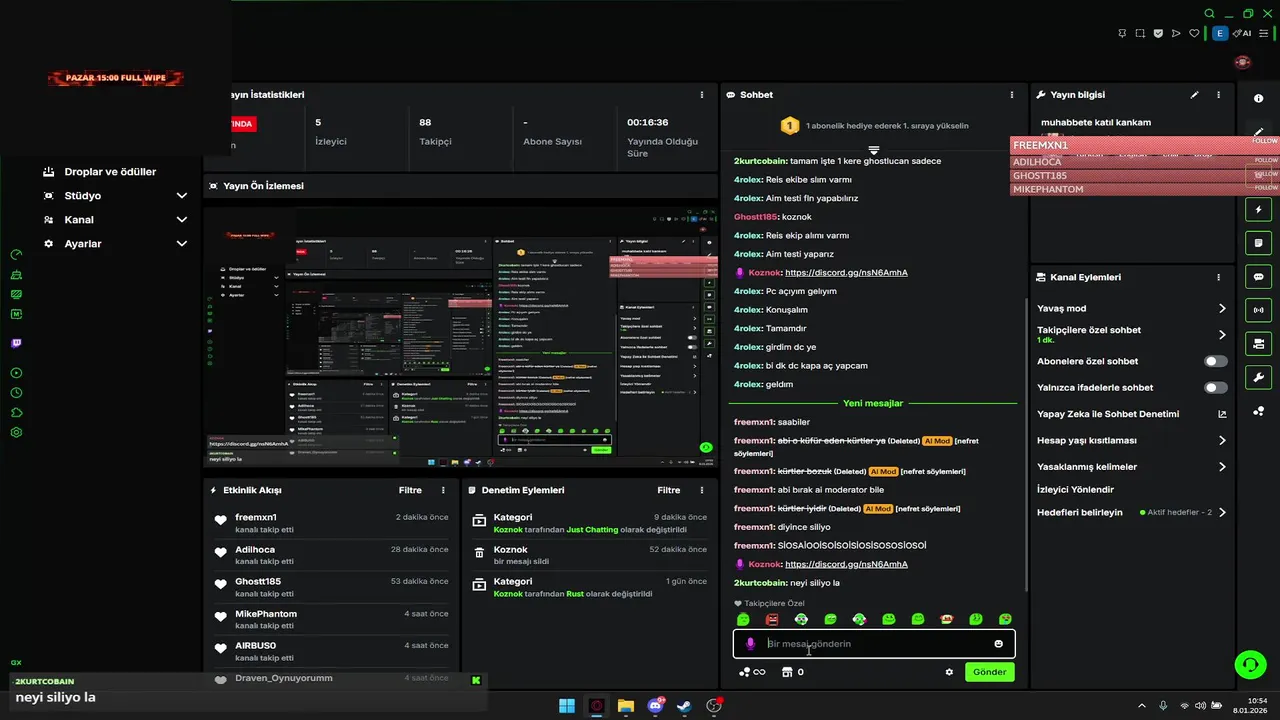
Task: Open Discord from the Windows taskbar
Action: tap(656, 706)
